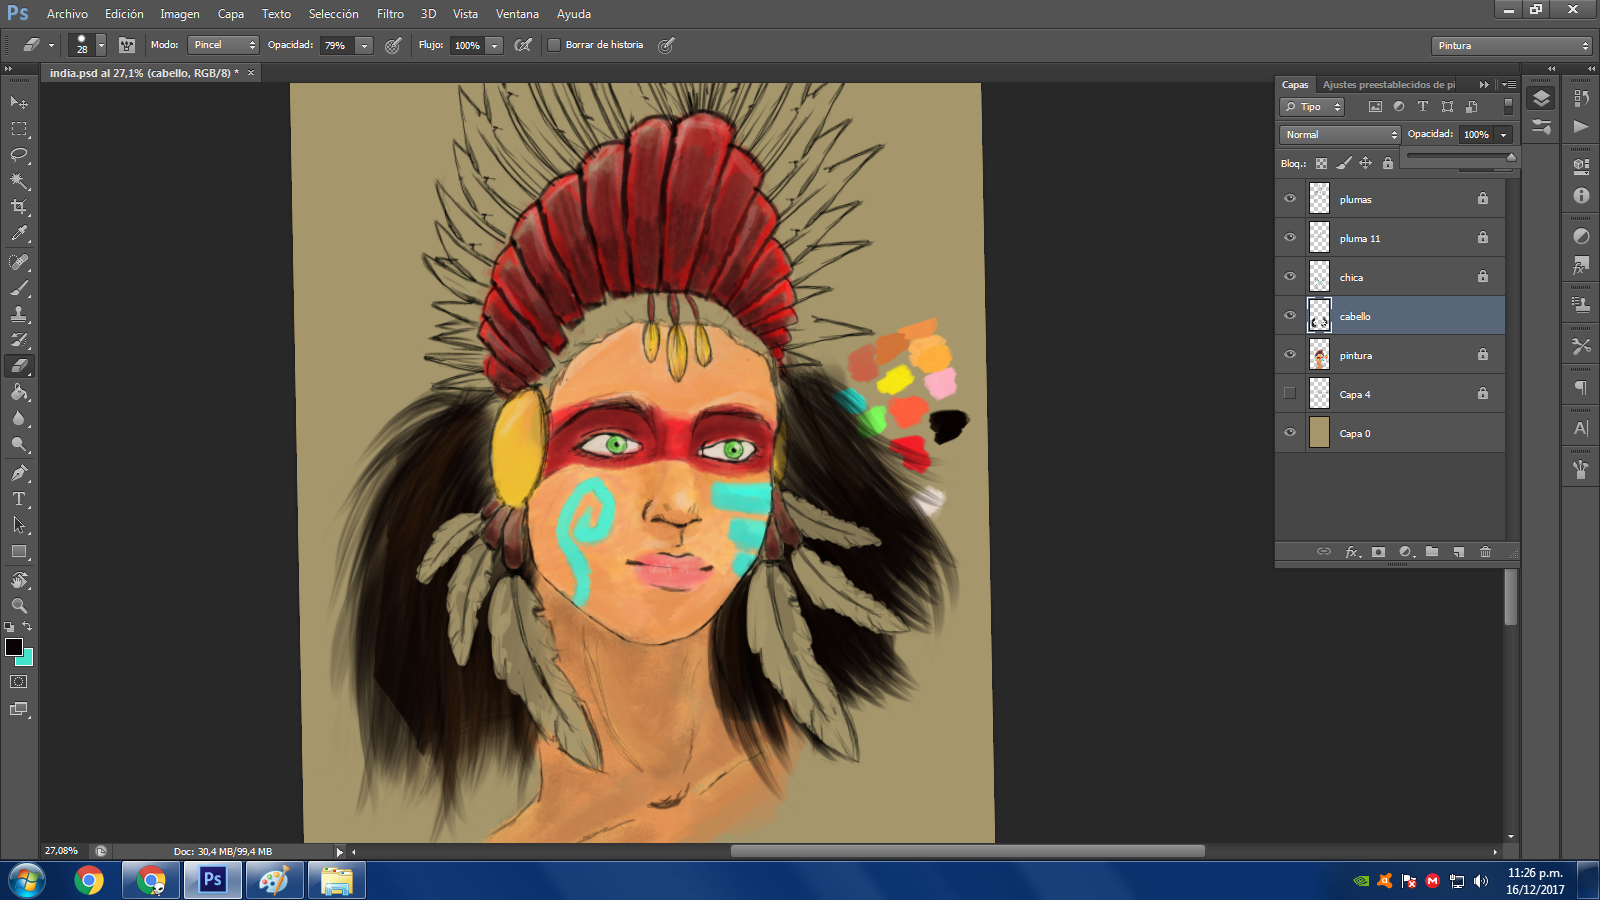Open the Opacidad slider dropdown in options bar

(364, 45)
